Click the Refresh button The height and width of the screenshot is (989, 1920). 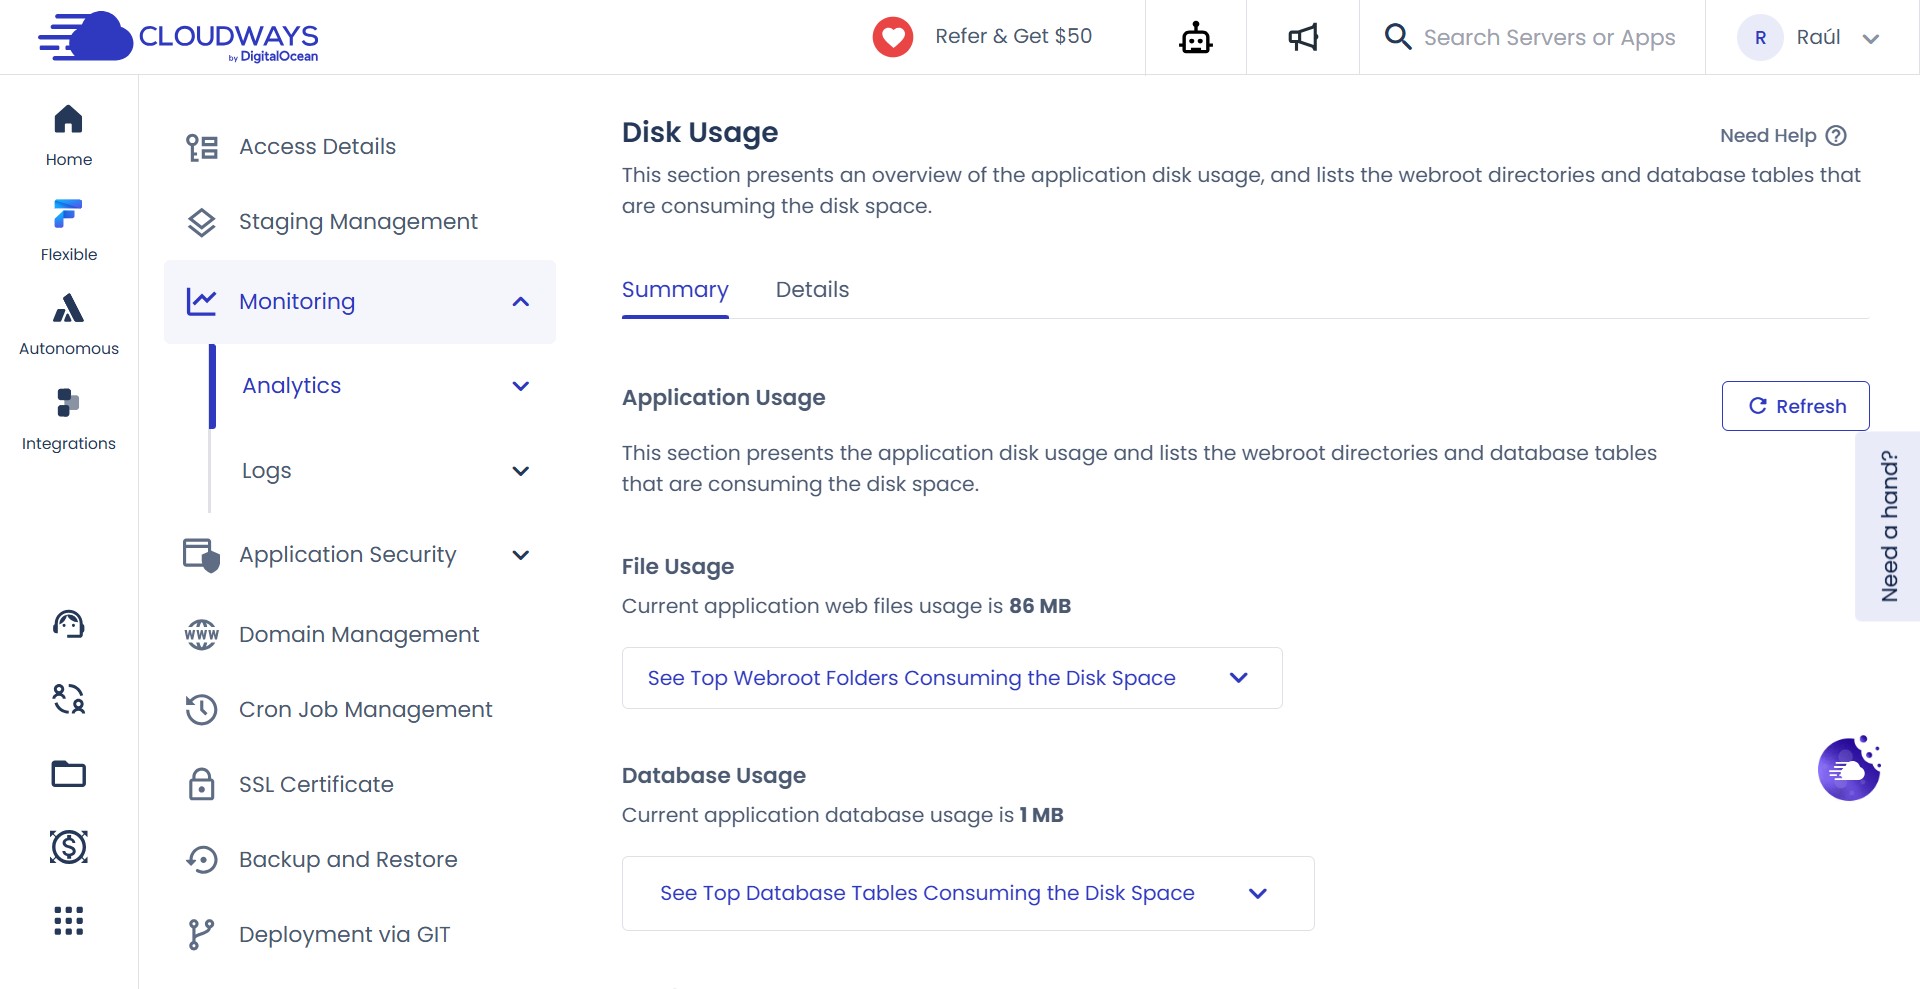click(1795, 406)
